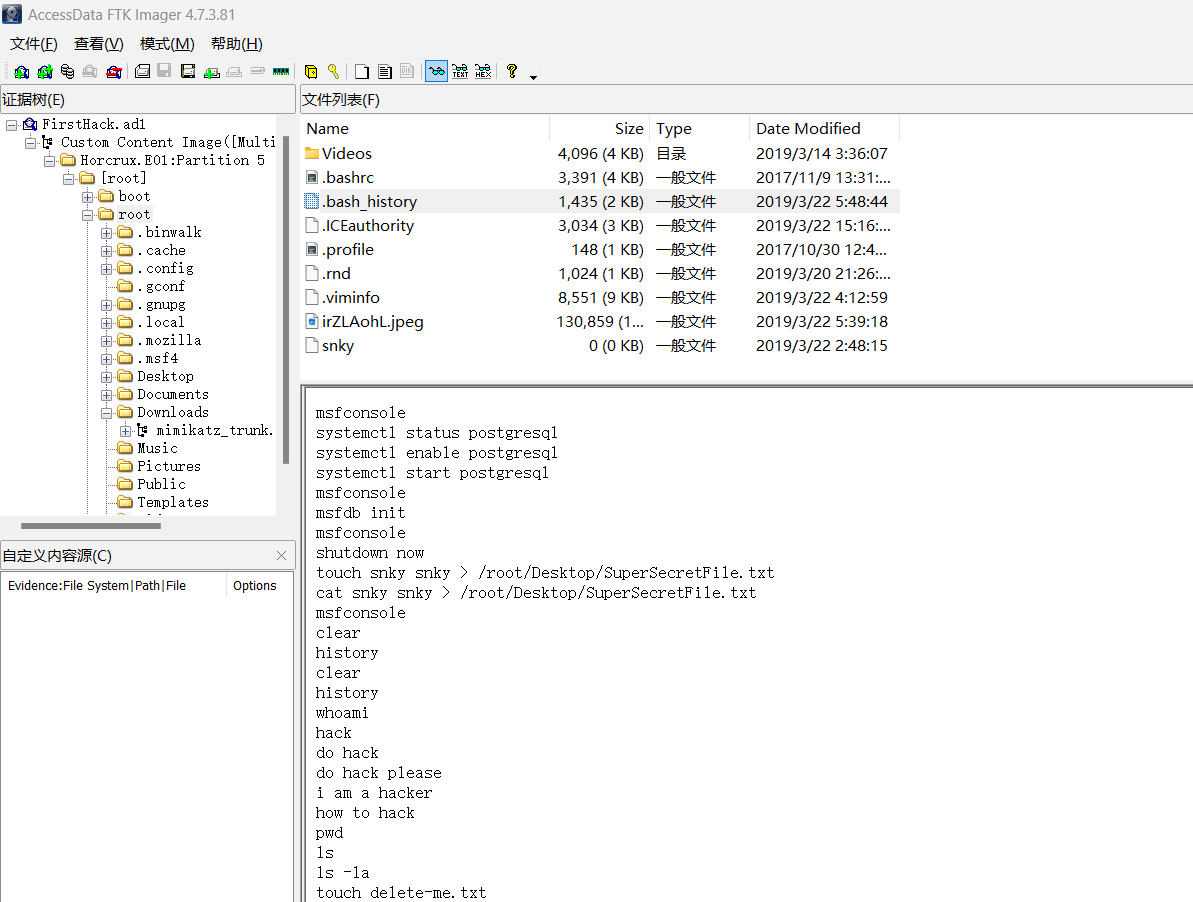This screenshot has width=1193, height=902.
Task: Select the .msf4 folder in tree
Action: 157,358
